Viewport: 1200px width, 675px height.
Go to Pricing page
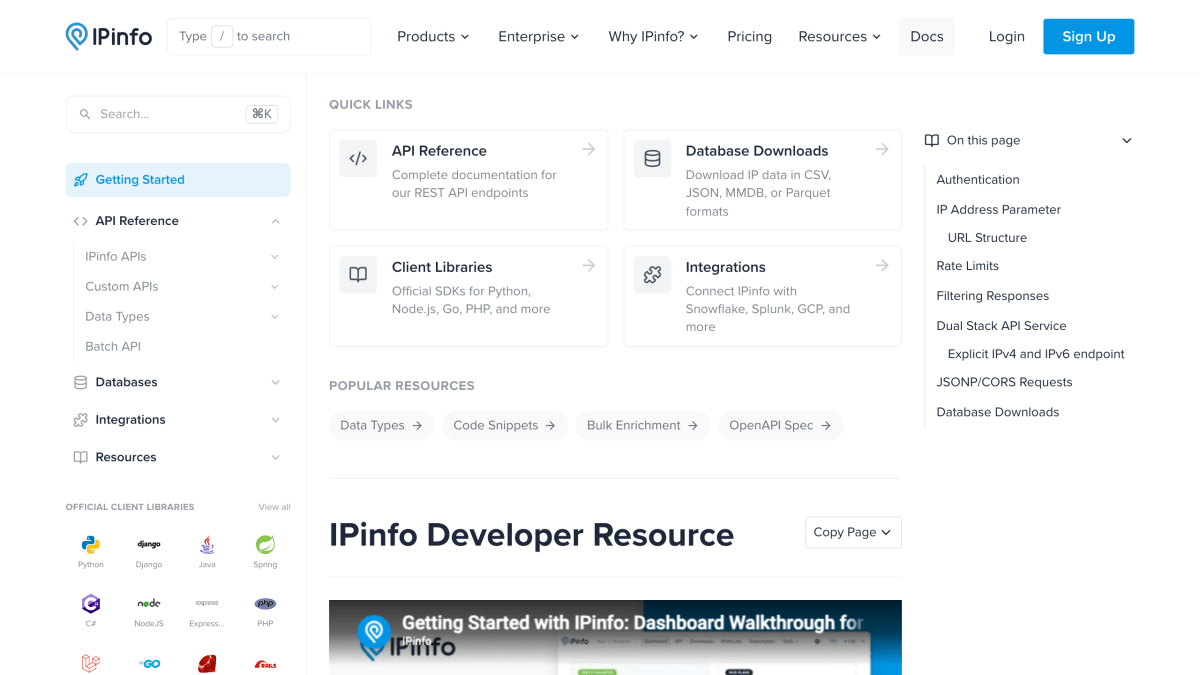pos(750,36)
